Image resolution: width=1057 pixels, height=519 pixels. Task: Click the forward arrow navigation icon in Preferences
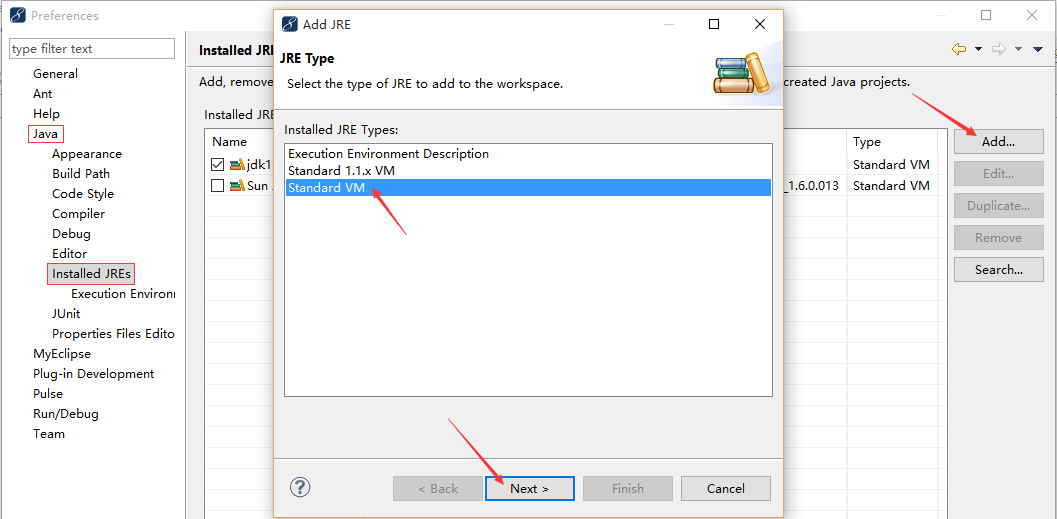click(x=999, y=49)
